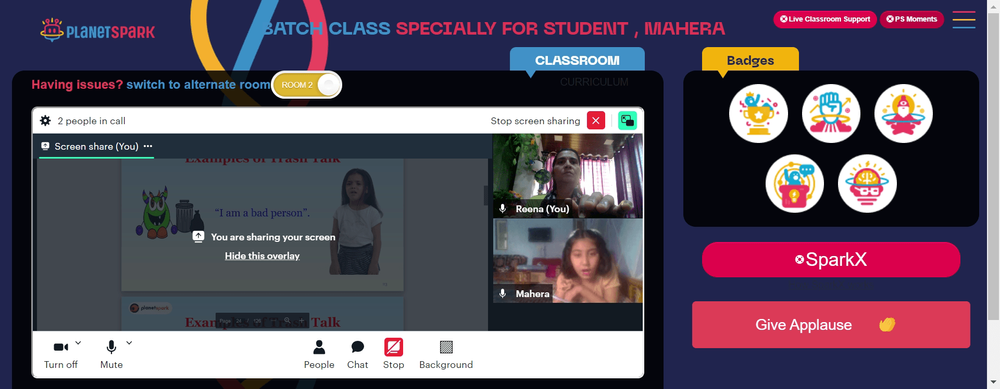1000x389 pixels.
Task: Click the Give Applause button
Action: [x=831, y=325]
